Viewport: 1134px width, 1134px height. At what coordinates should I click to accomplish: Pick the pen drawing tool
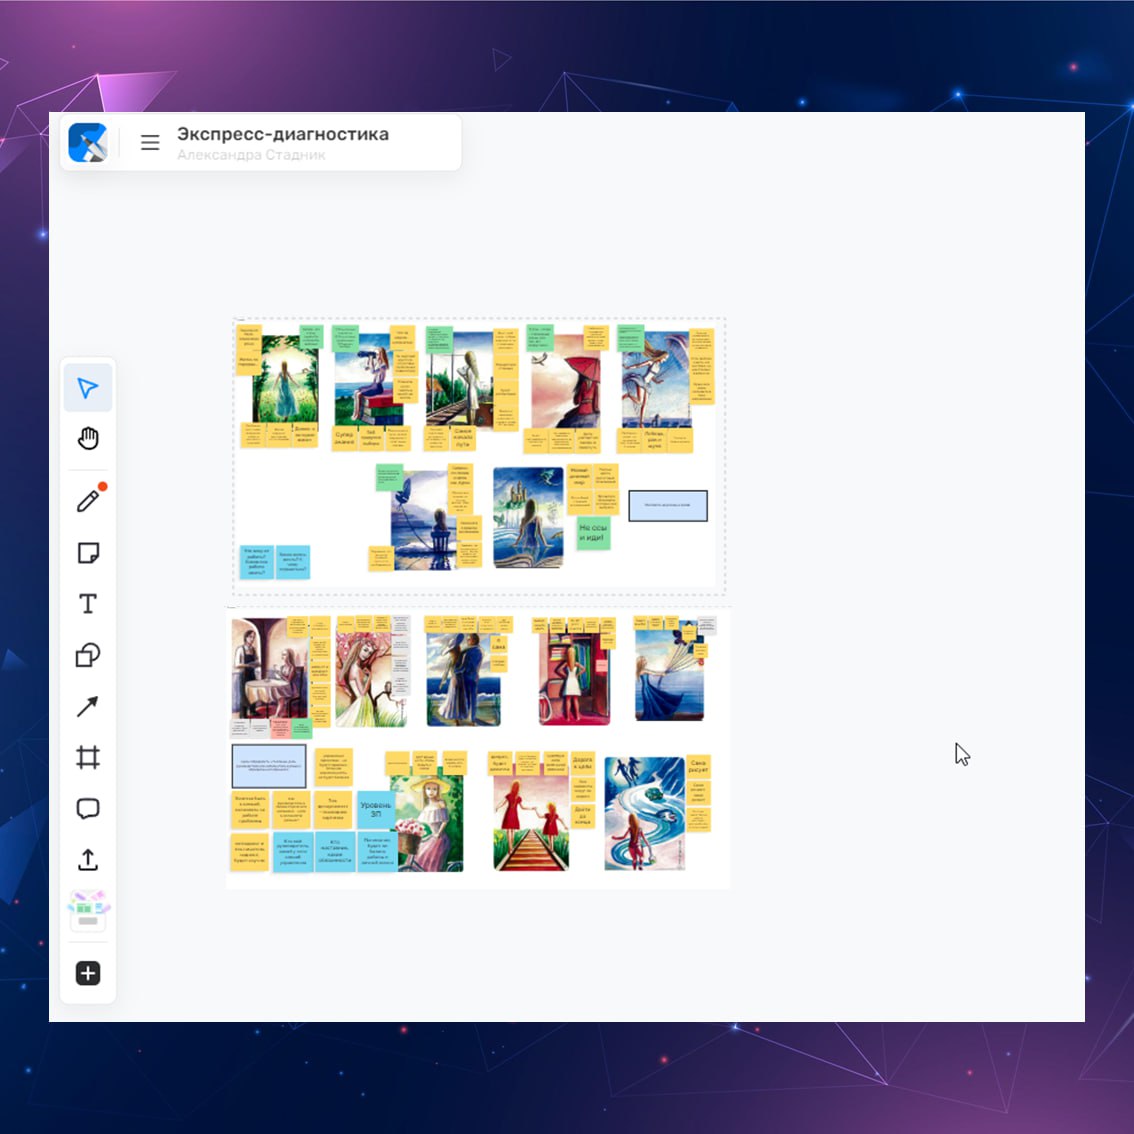88,500
